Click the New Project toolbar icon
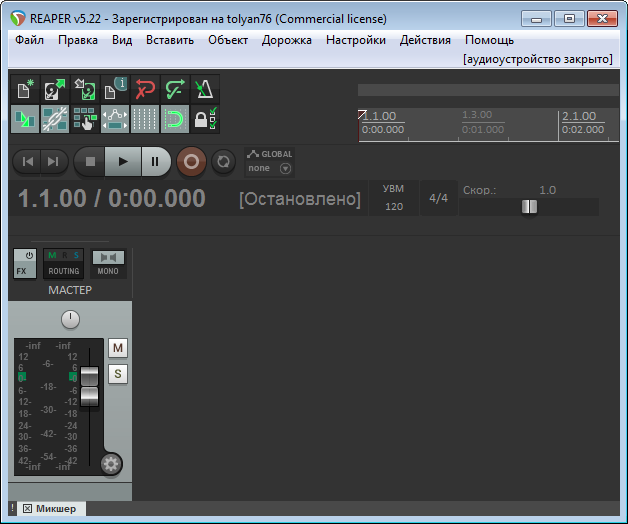The image size is (628, 524). point(25,89)
